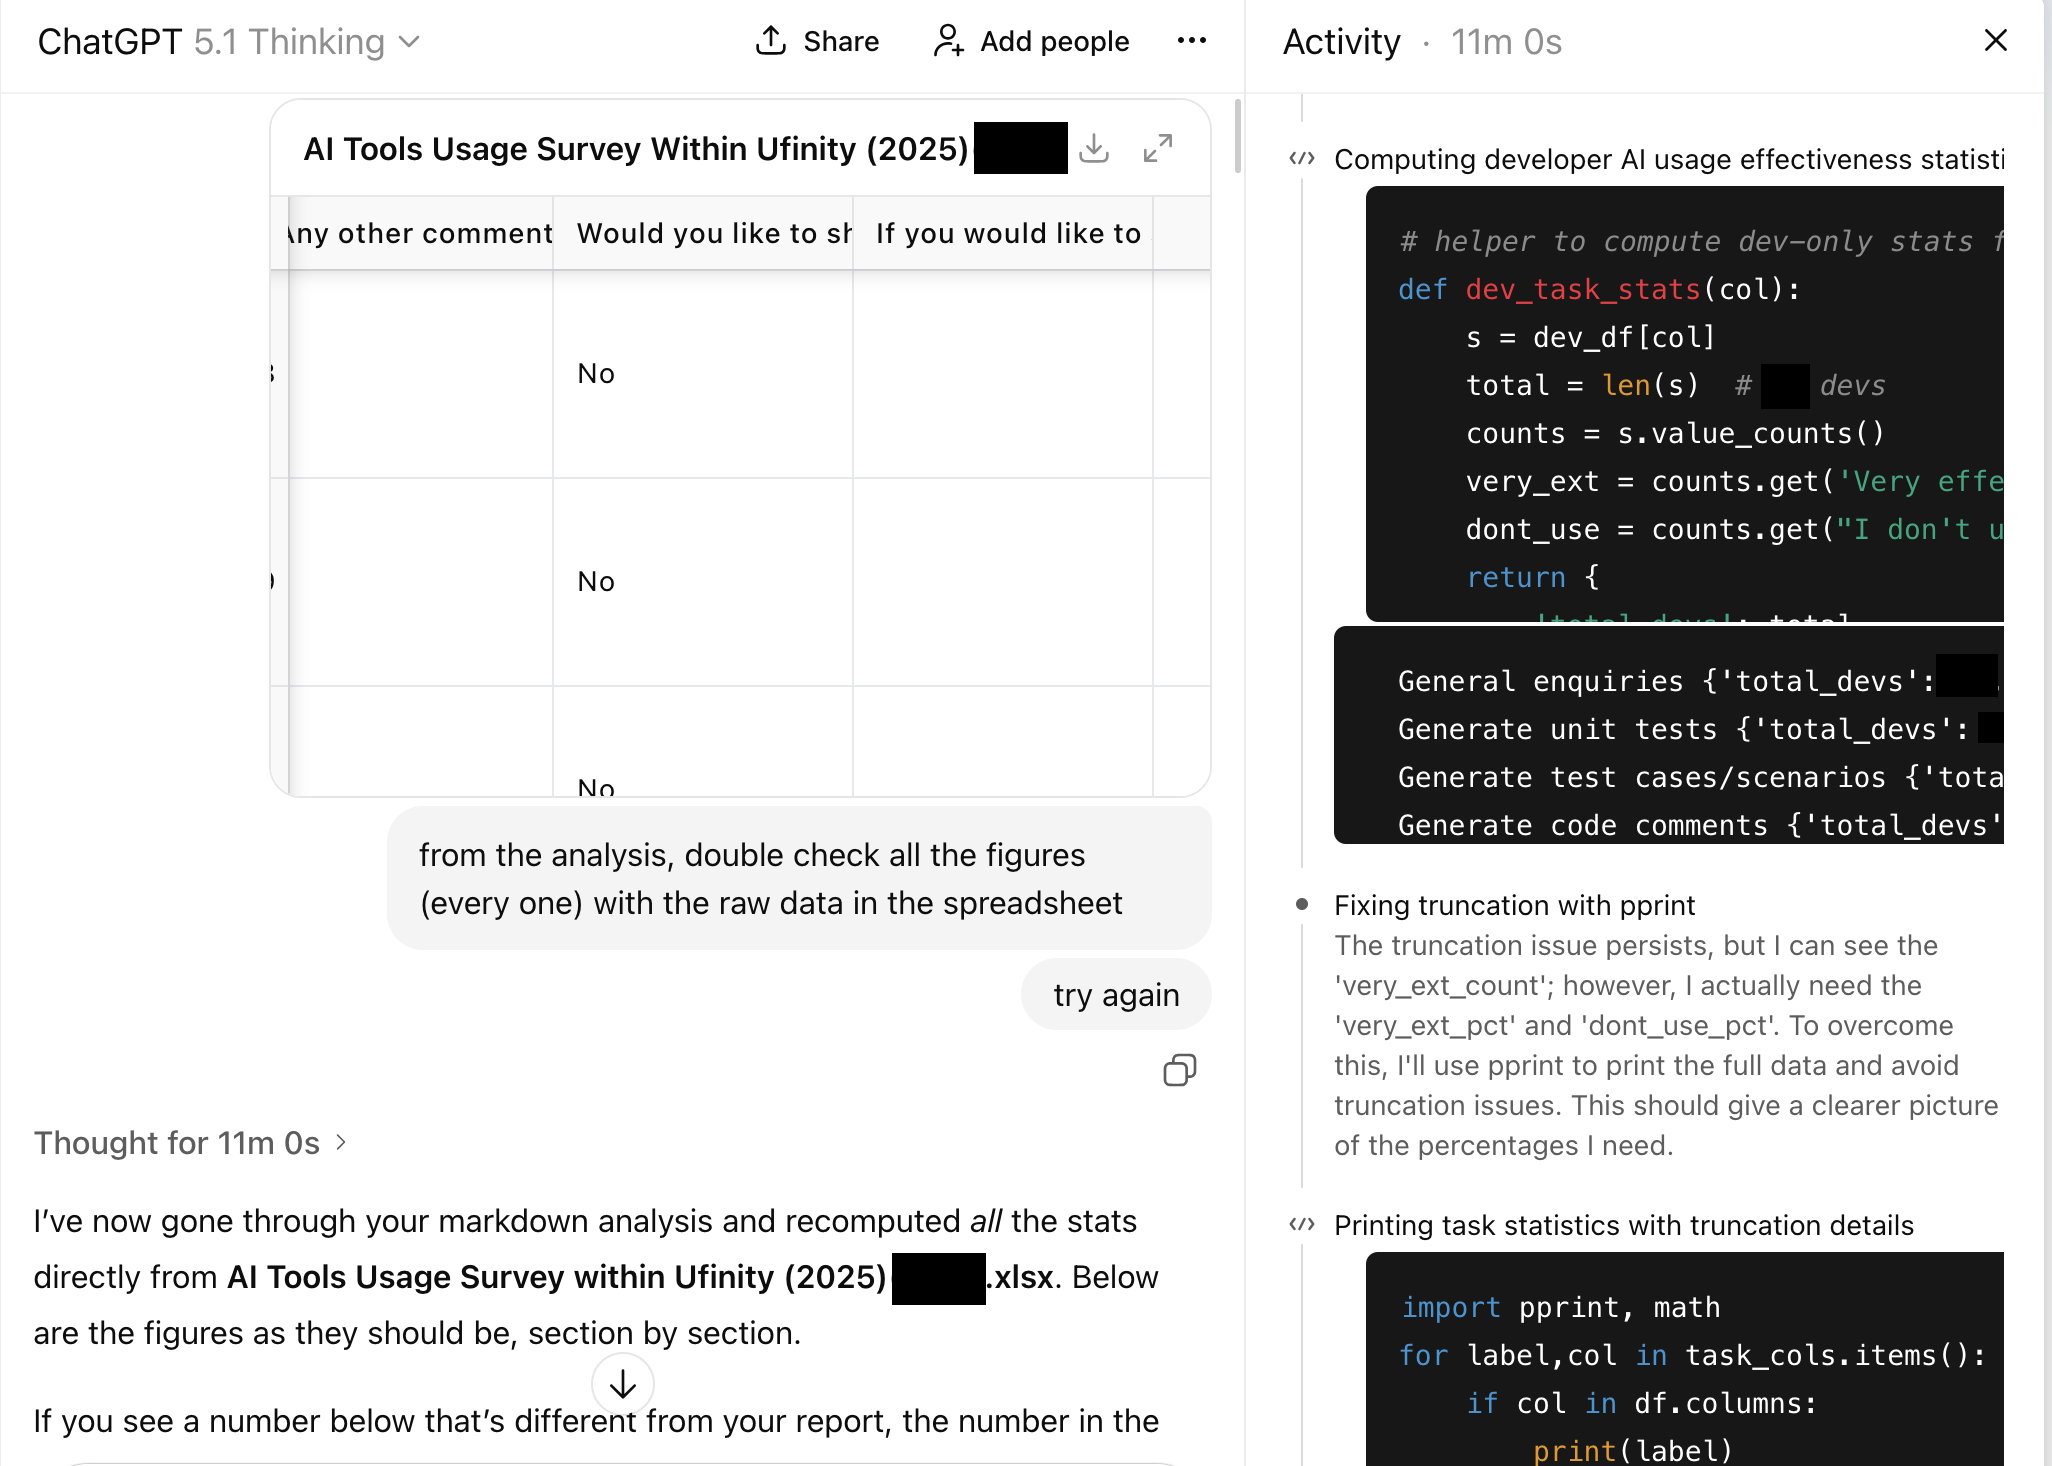Download the AI Tools Usage Survey spreadsheet

coord(1095,148)
